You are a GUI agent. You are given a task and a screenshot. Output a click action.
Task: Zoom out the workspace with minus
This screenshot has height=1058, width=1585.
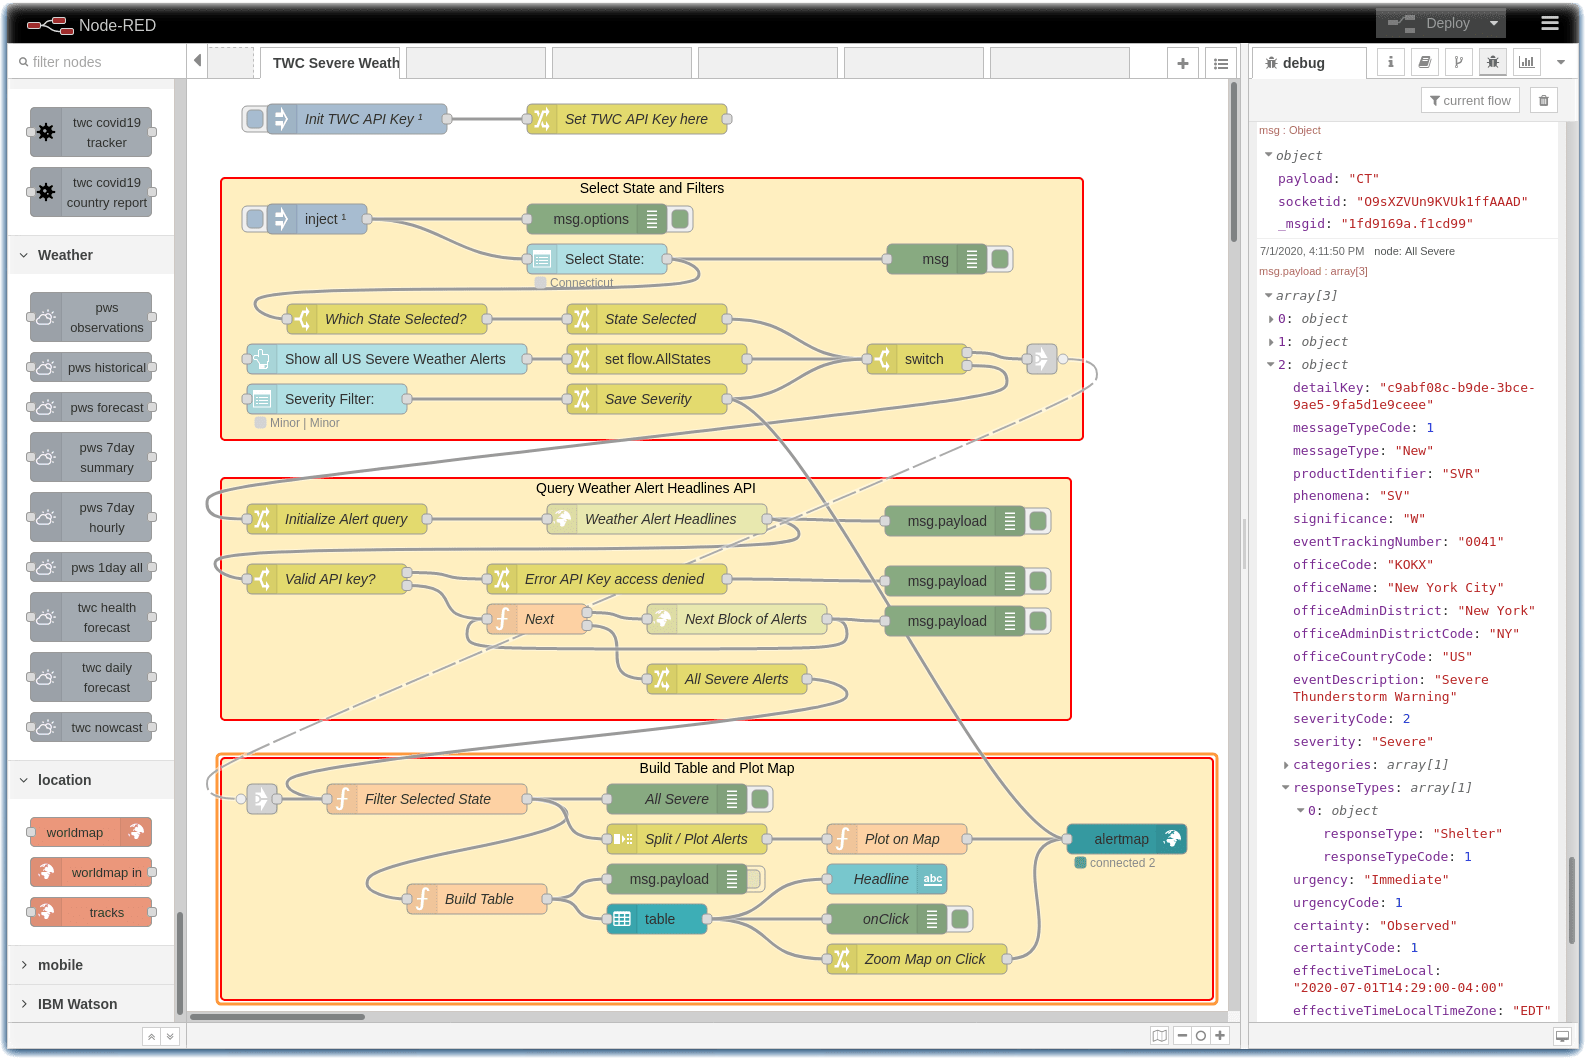1182,1036
